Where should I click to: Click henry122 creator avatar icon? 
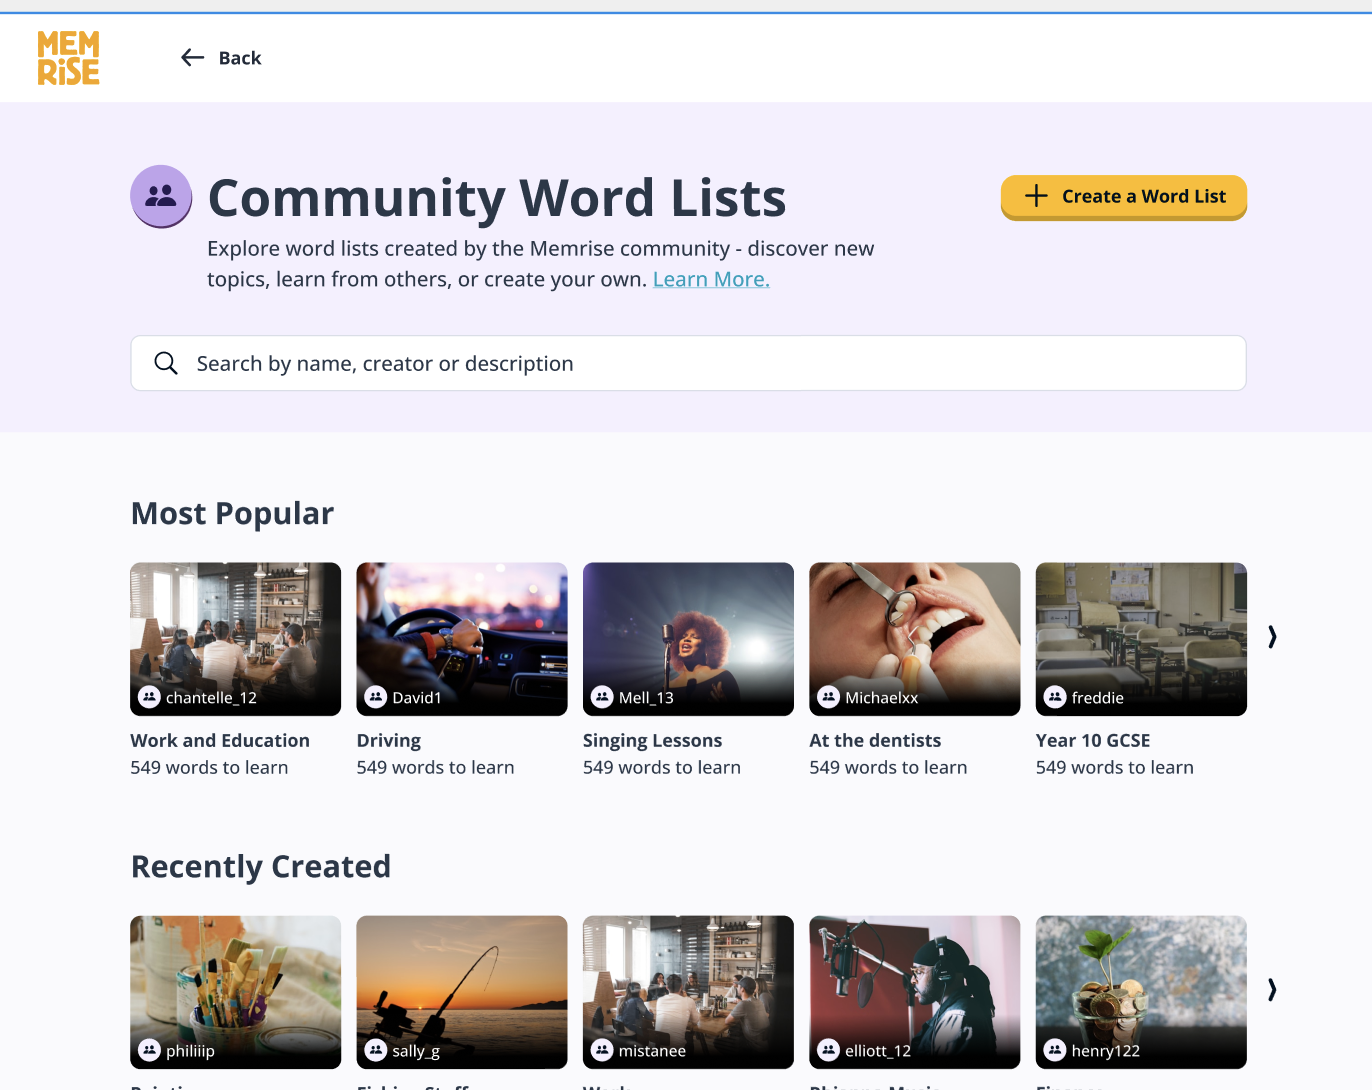tap(1055, 1050)
